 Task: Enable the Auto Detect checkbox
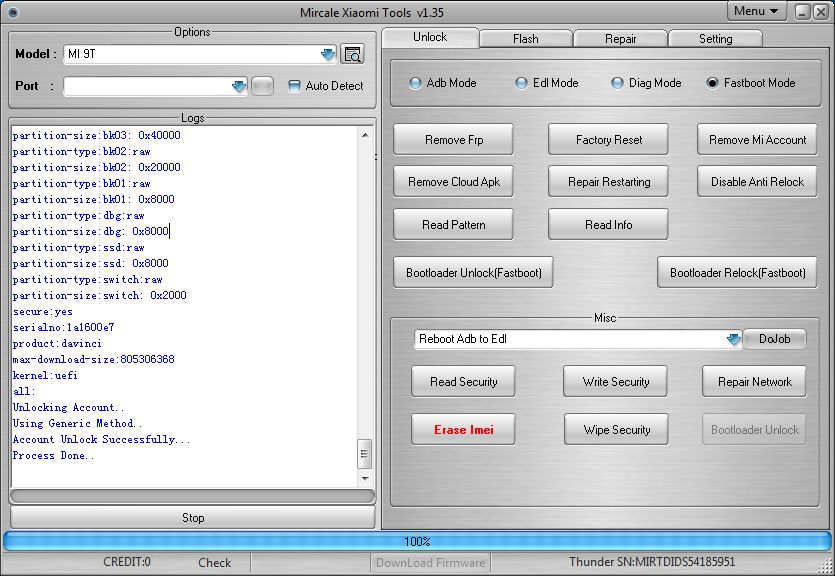point(294,86)
